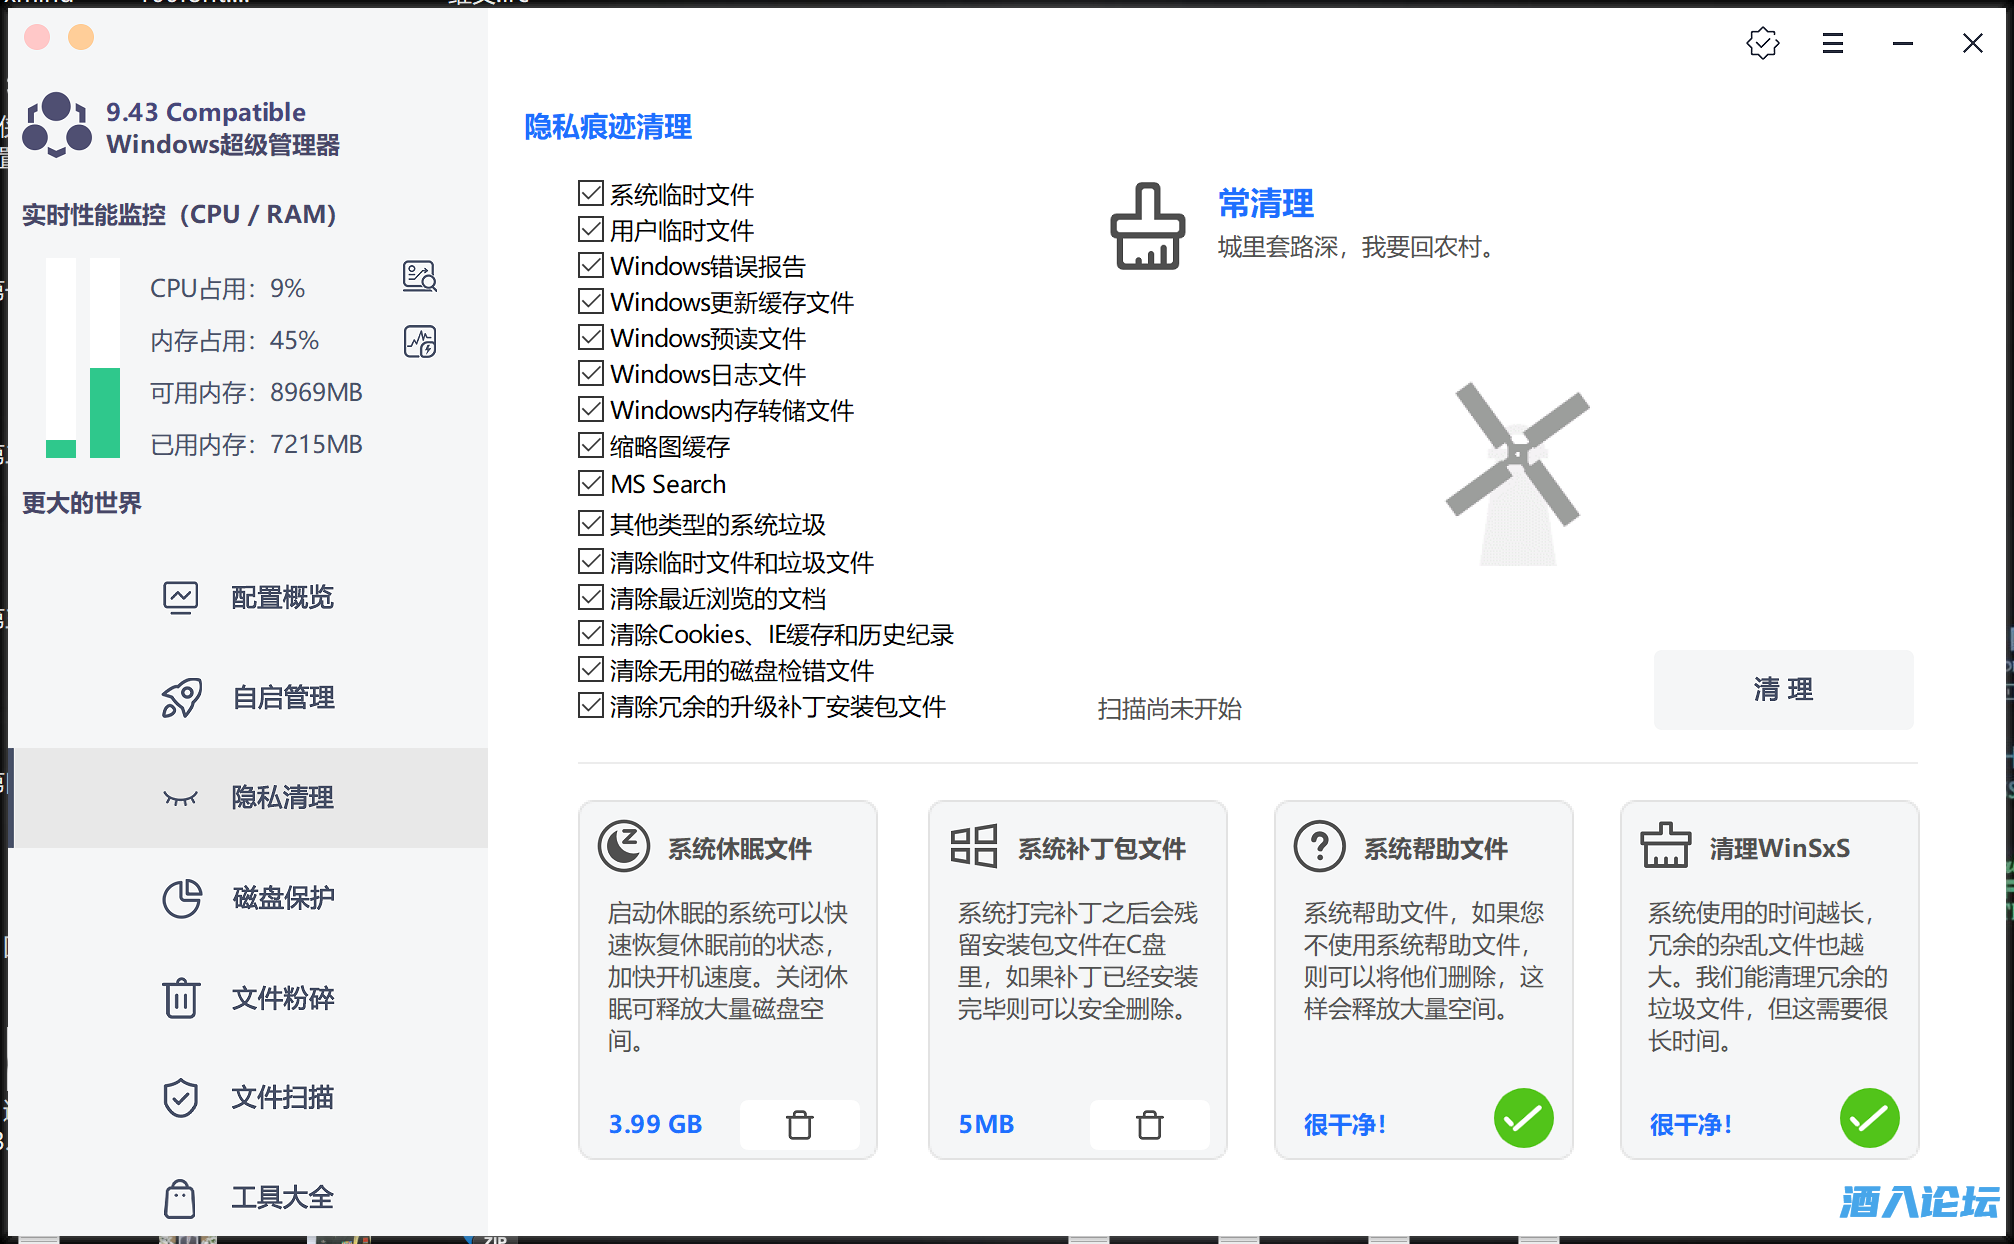Click the 3.99 GB size link
The height and width of the screenshot is (1244, 2014).
pos(655,1124)
